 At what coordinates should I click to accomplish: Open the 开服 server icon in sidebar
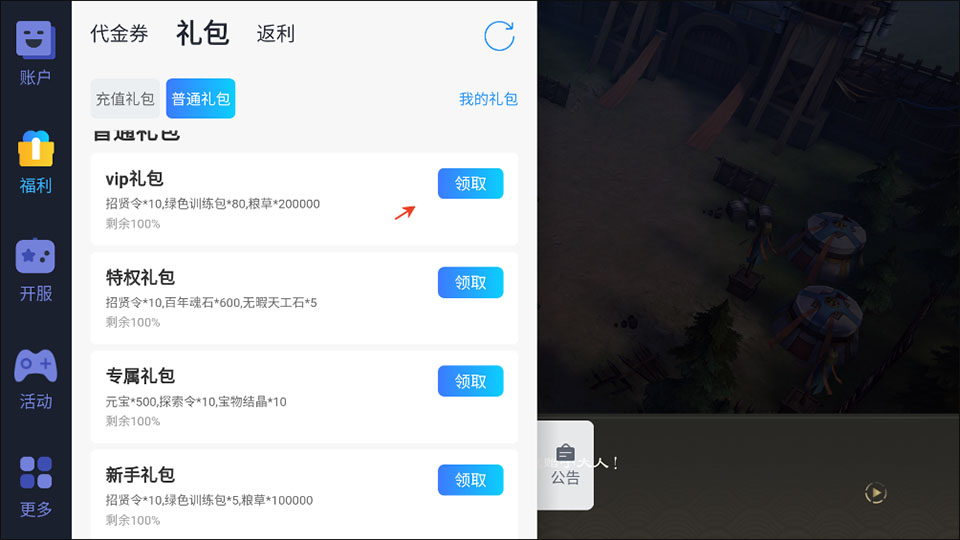point(36,256)
